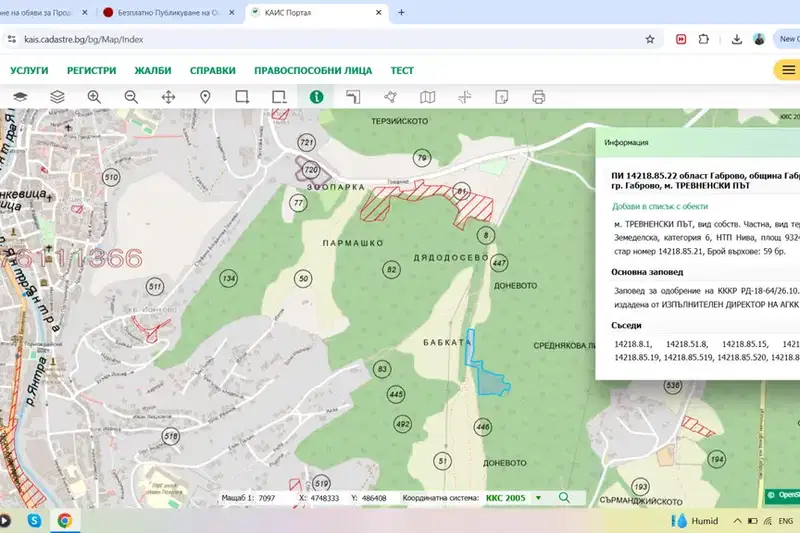Click the БАБКАТА map label
Viewport: 800px width, 533px height.
click(x=447, y=342)
